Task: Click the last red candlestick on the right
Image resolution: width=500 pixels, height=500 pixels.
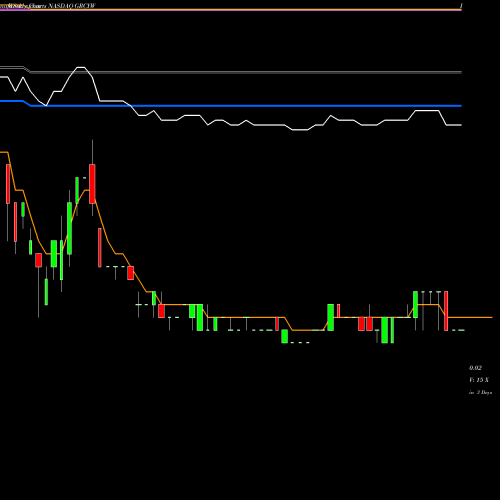Action: 446,311
